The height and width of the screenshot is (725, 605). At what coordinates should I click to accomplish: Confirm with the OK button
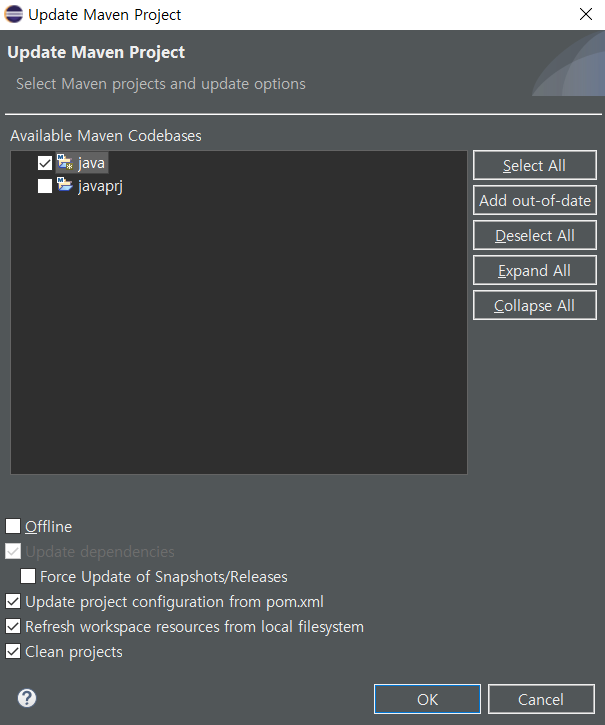pyautogui.click(x=427, y=699)
